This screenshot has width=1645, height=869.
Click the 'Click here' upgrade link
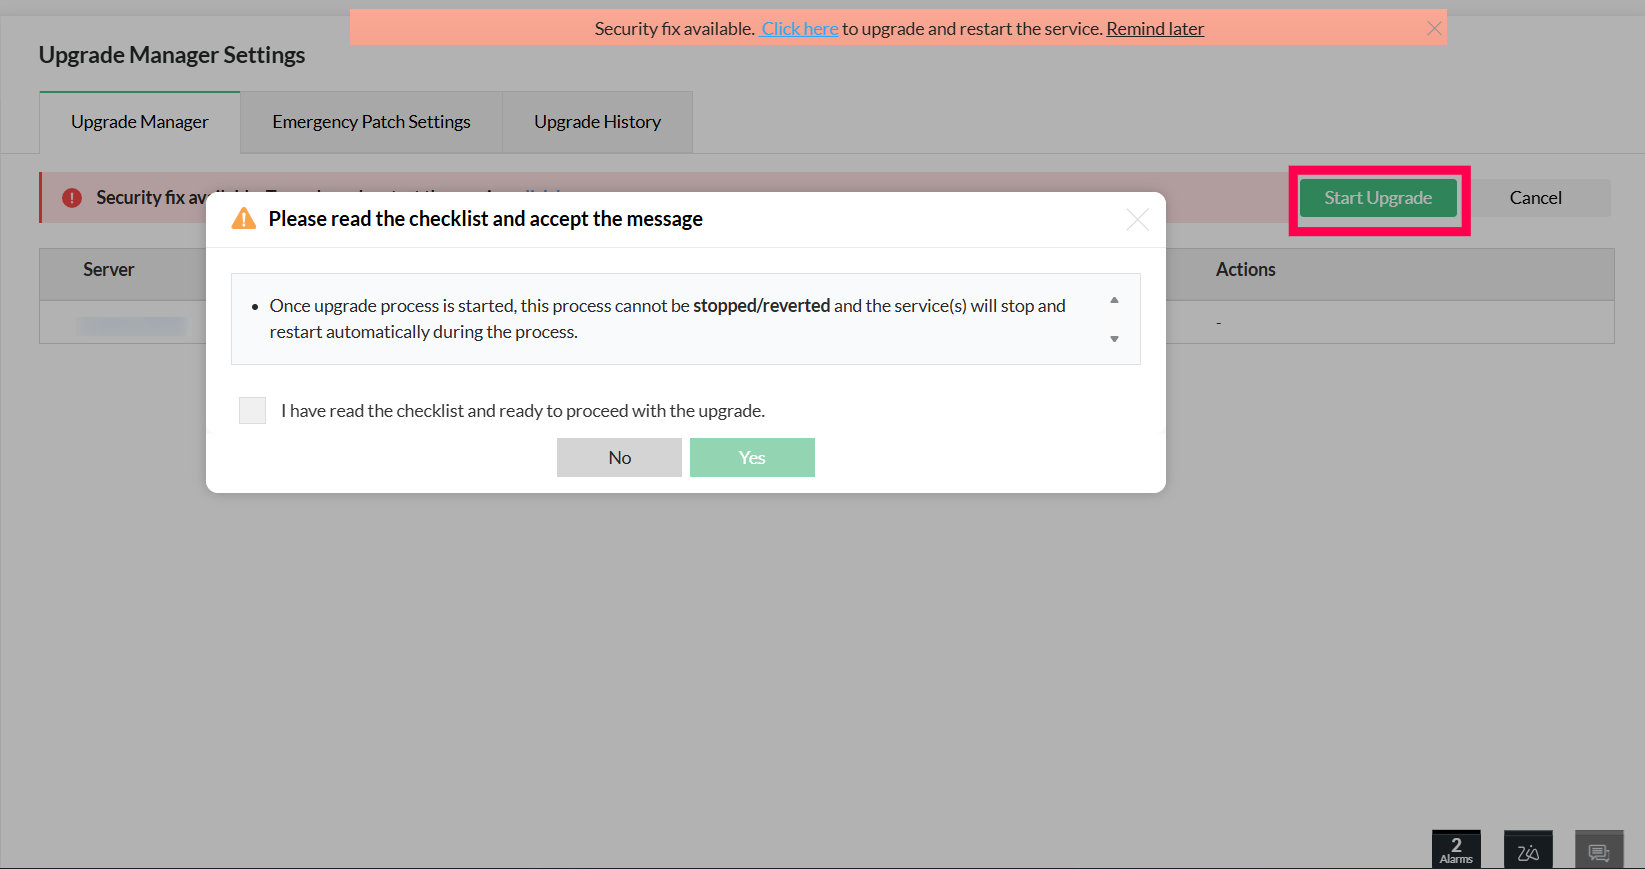tap(800, 29)
